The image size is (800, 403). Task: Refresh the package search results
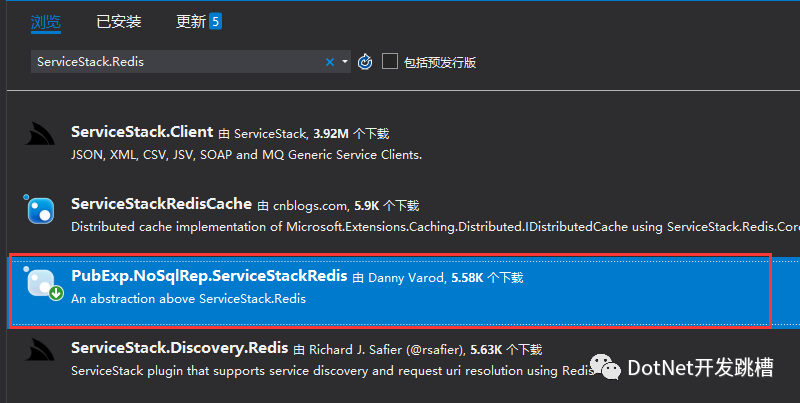point(365,62)
